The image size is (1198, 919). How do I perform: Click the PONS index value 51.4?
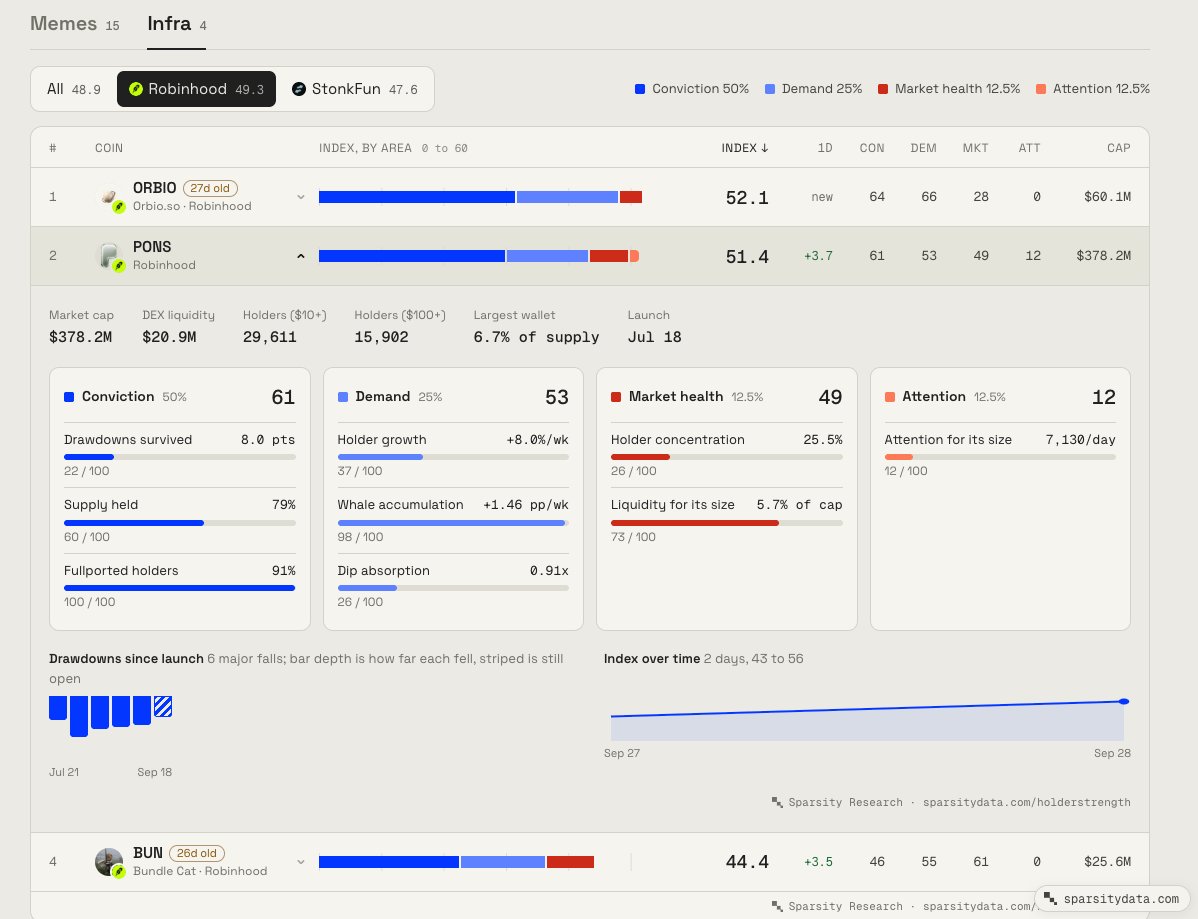coord(747,257)
